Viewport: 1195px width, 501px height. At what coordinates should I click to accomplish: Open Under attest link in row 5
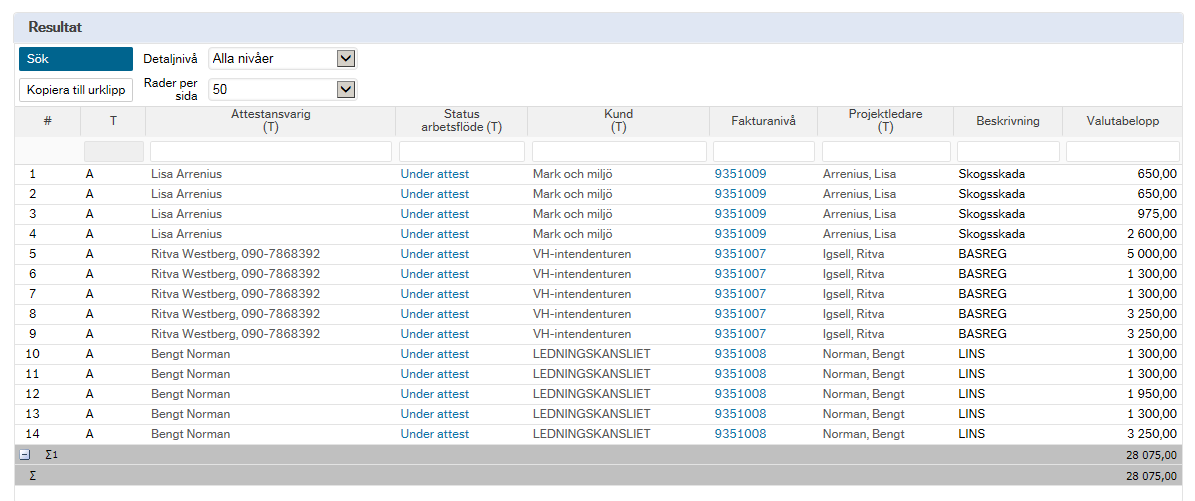coord(434,254)
